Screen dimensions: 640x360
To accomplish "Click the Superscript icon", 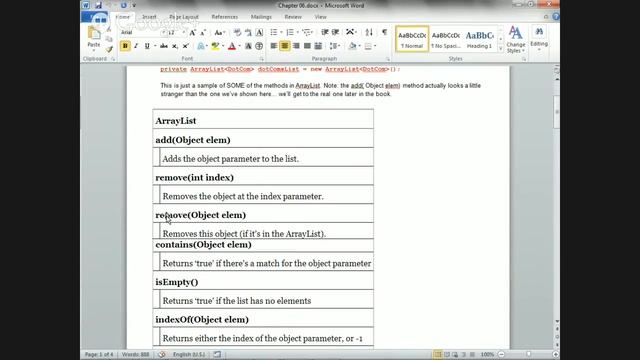I will click(x=185, y=46).
